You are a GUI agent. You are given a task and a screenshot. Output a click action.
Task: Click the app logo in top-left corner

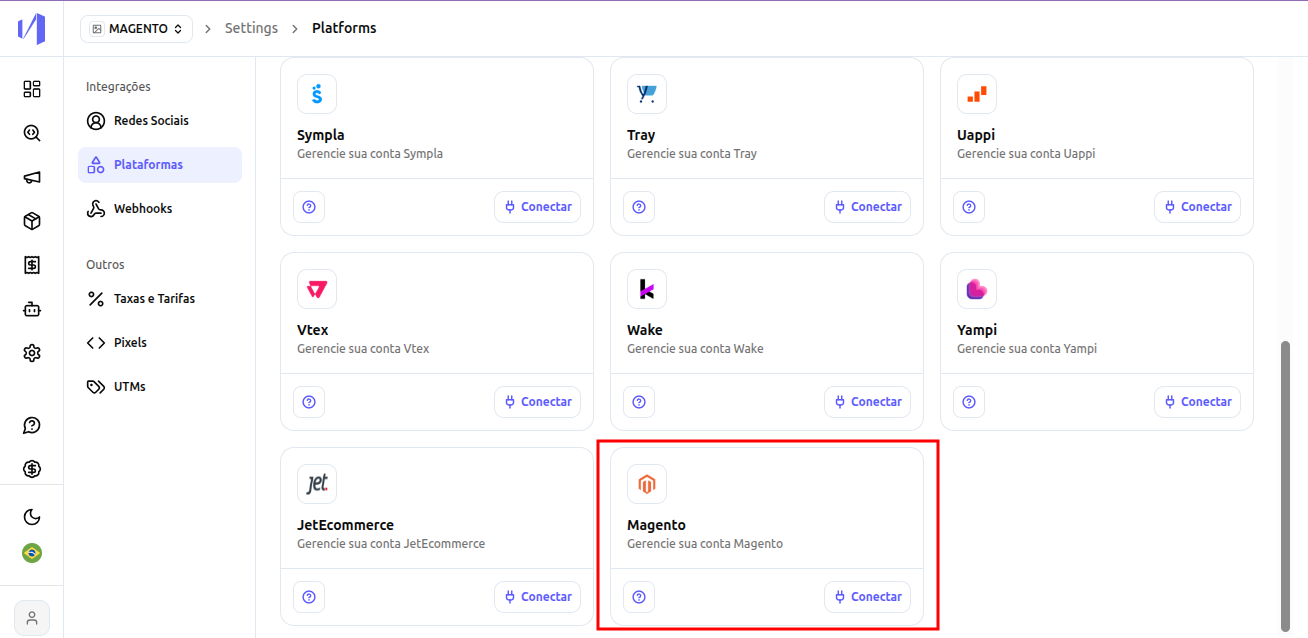click(x=32, y=28)
